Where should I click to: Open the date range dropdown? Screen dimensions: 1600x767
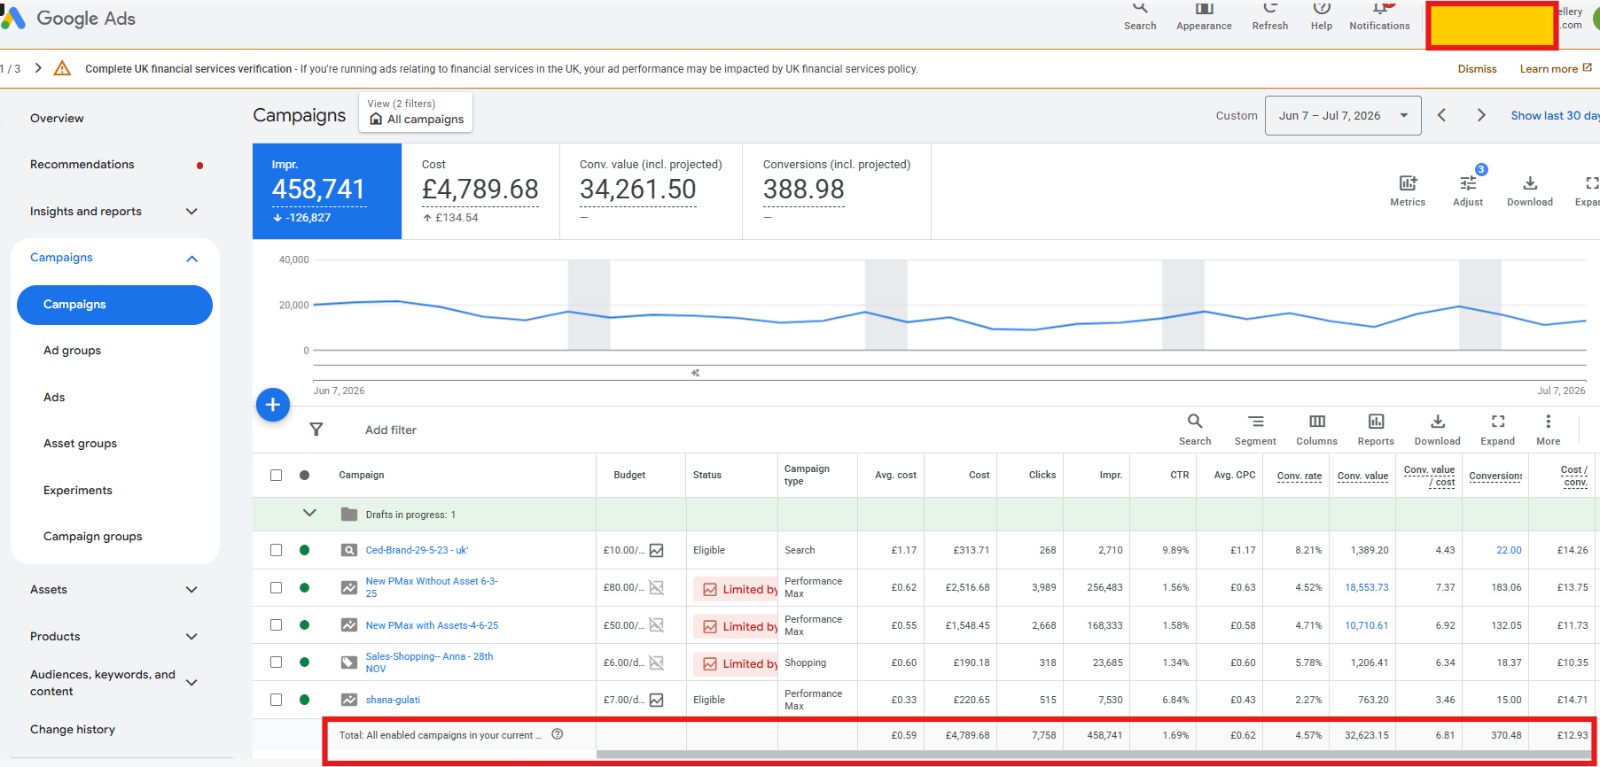click(x=1343, y=116)
